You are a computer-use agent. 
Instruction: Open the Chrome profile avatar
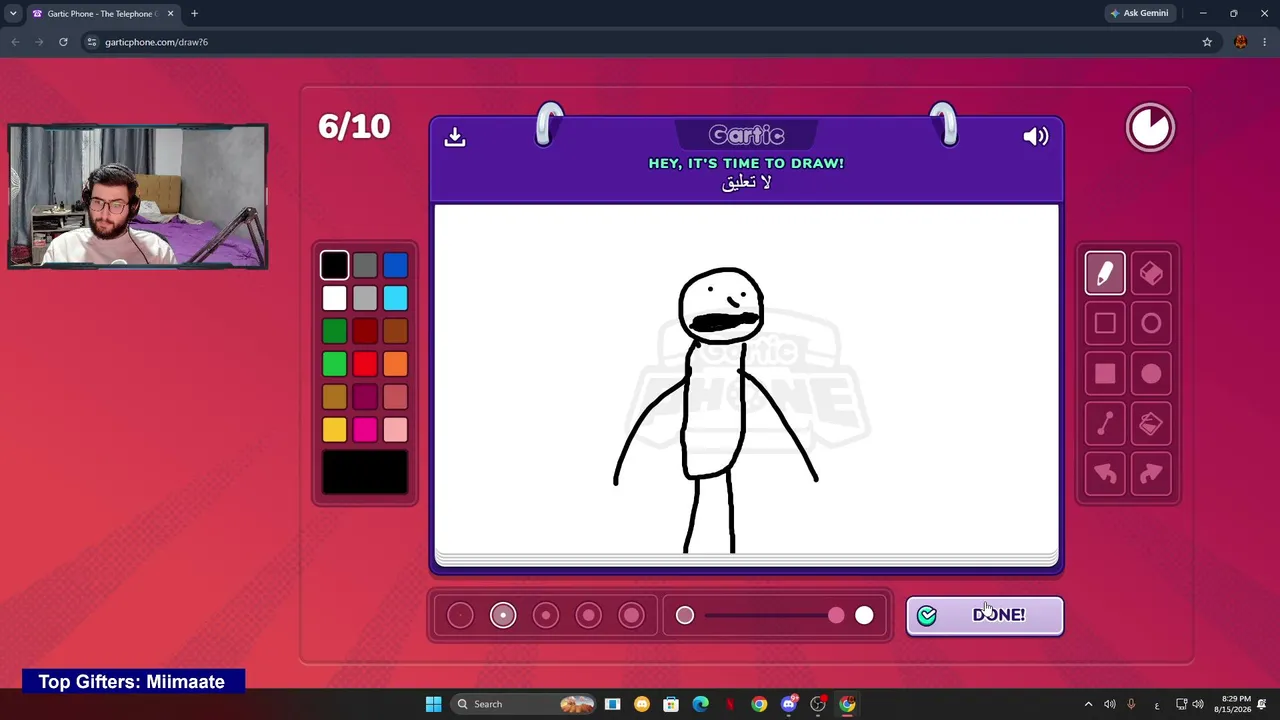pos(1241,42)
